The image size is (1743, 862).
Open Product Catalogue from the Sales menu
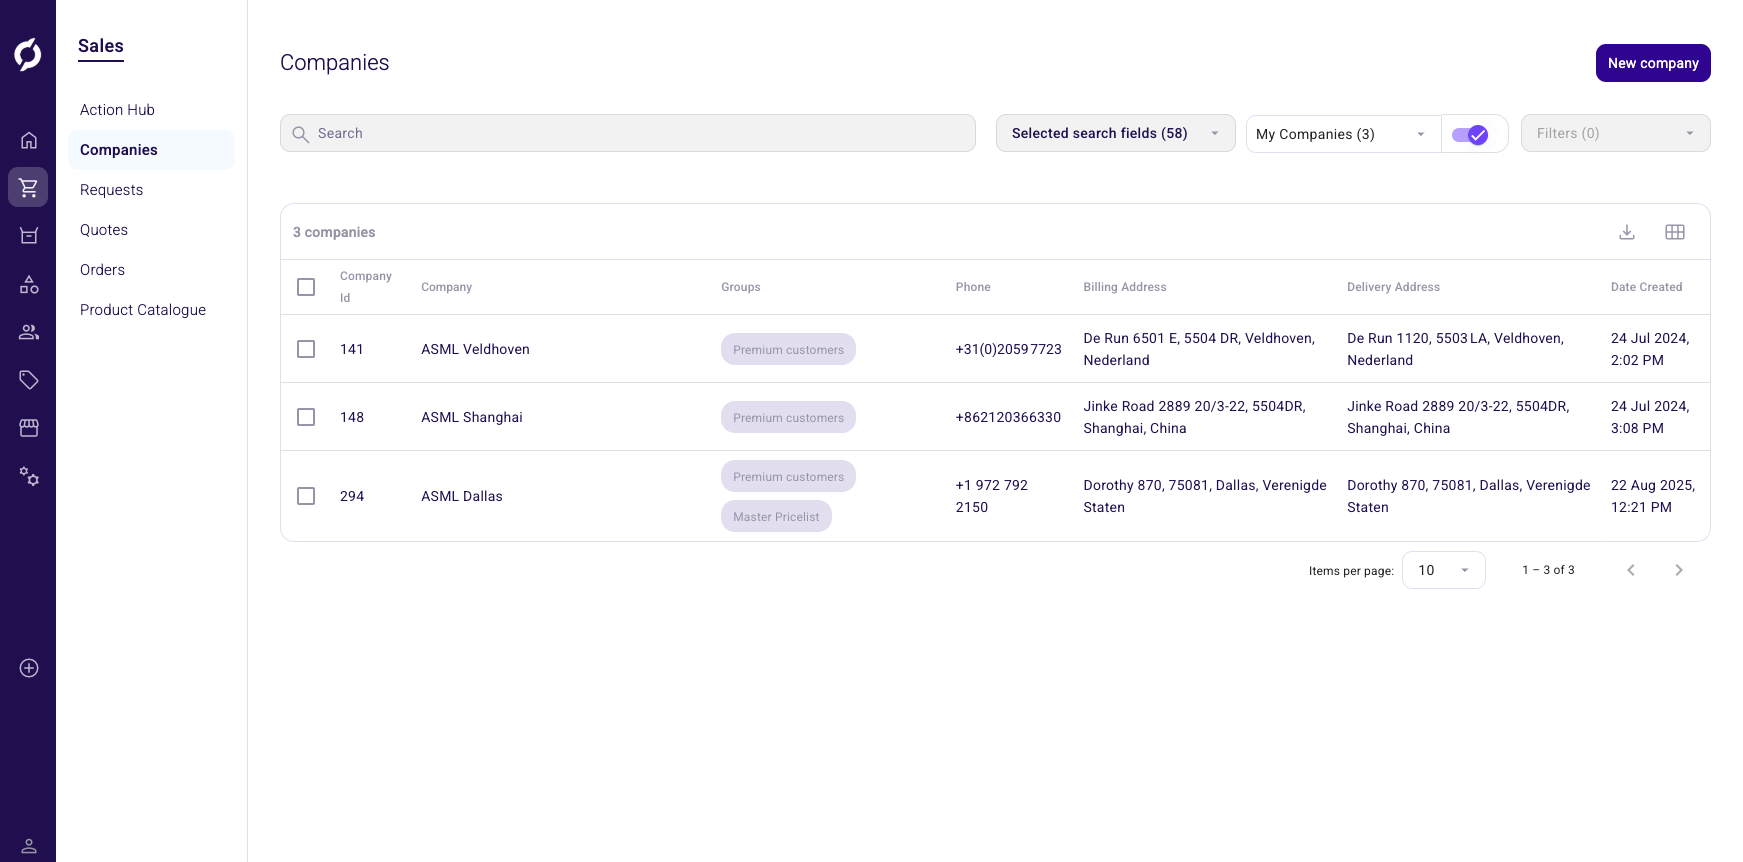point(143,310)
